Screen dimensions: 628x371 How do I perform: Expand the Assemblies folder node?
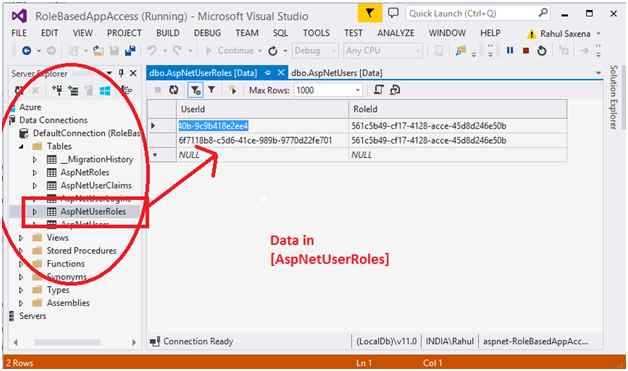tap(21, 303)
